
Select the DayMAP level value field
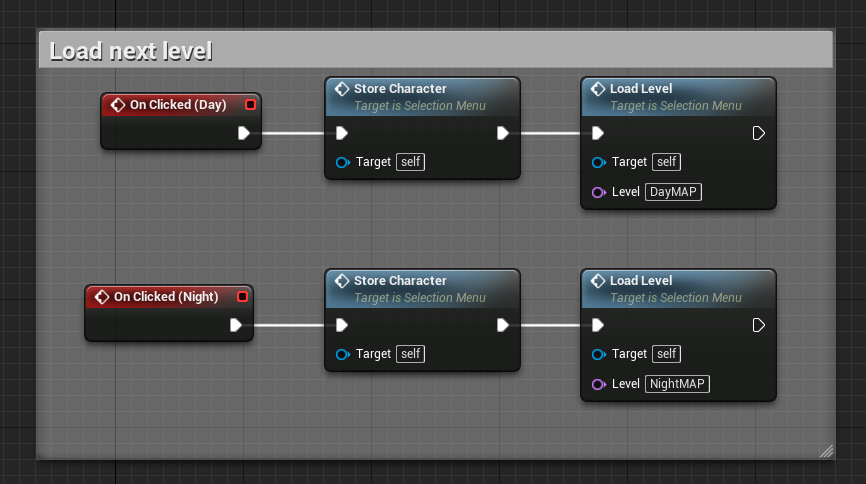[673, 192]
